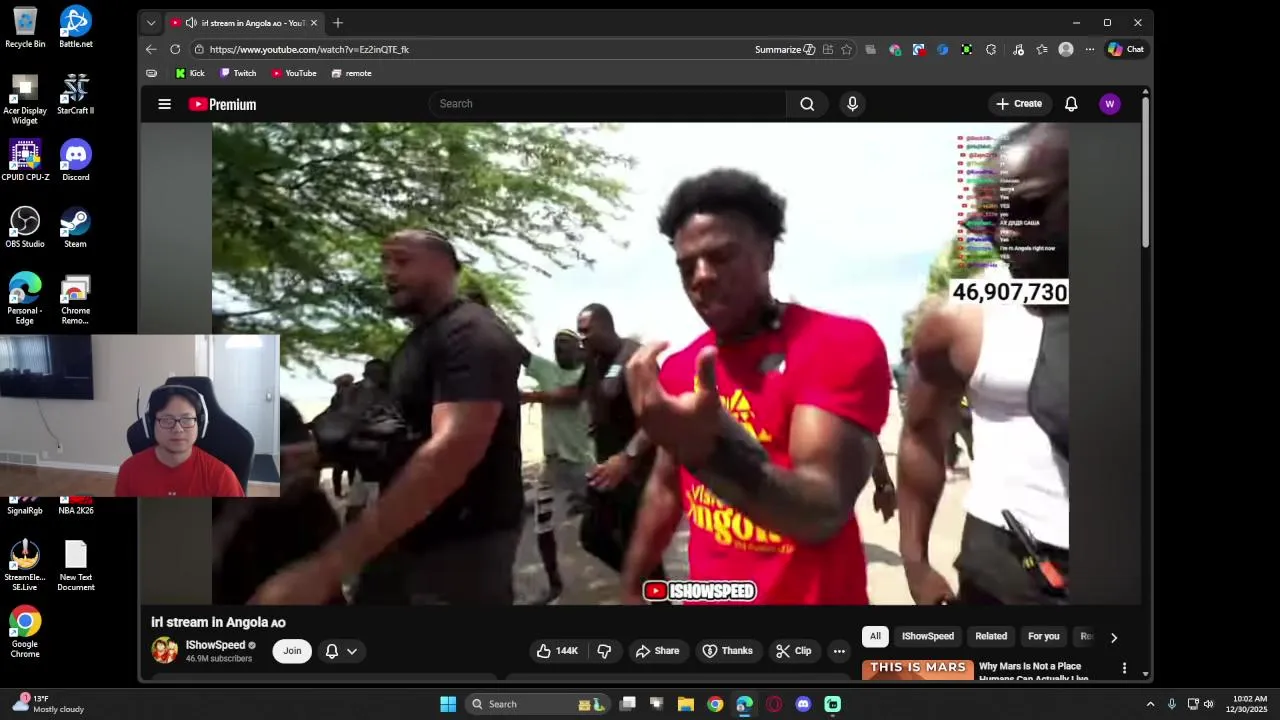
Task: Open options menu on Mars video suggestion
Action: (x=1124, y=668)
